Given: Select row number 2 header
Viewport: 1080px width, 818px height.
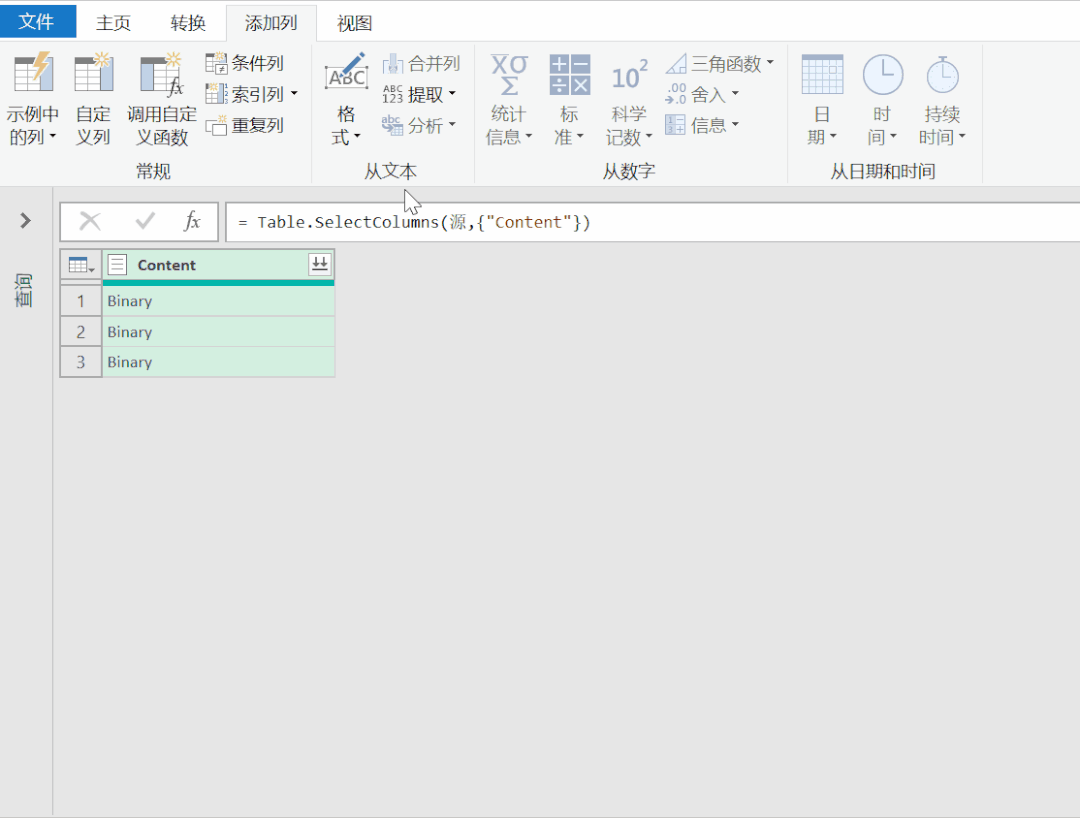Looking at the screenshot, I should tap(81, 332).
